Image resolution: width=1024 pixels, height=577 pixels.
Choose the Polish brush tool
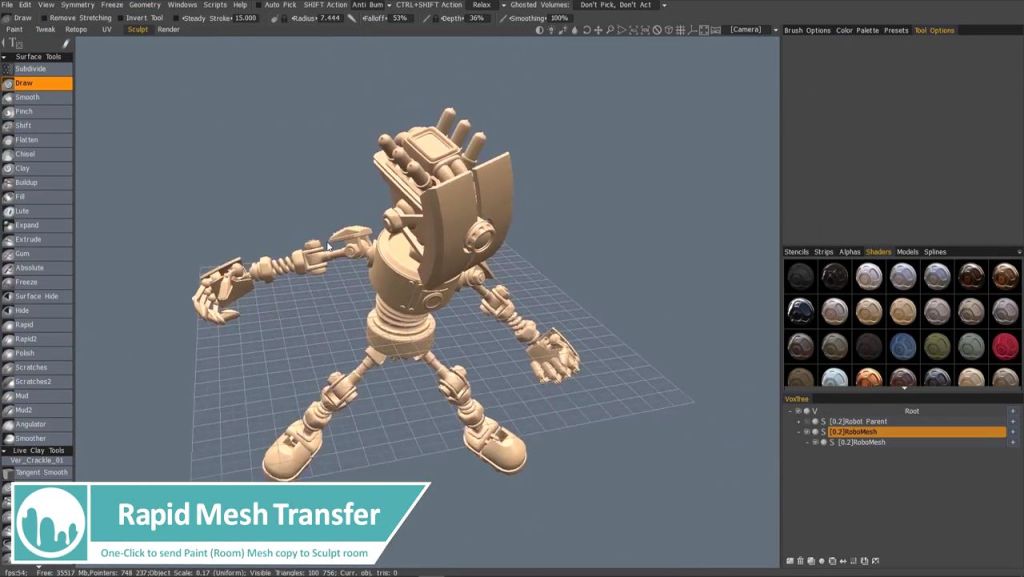click(x=37, y=353)
